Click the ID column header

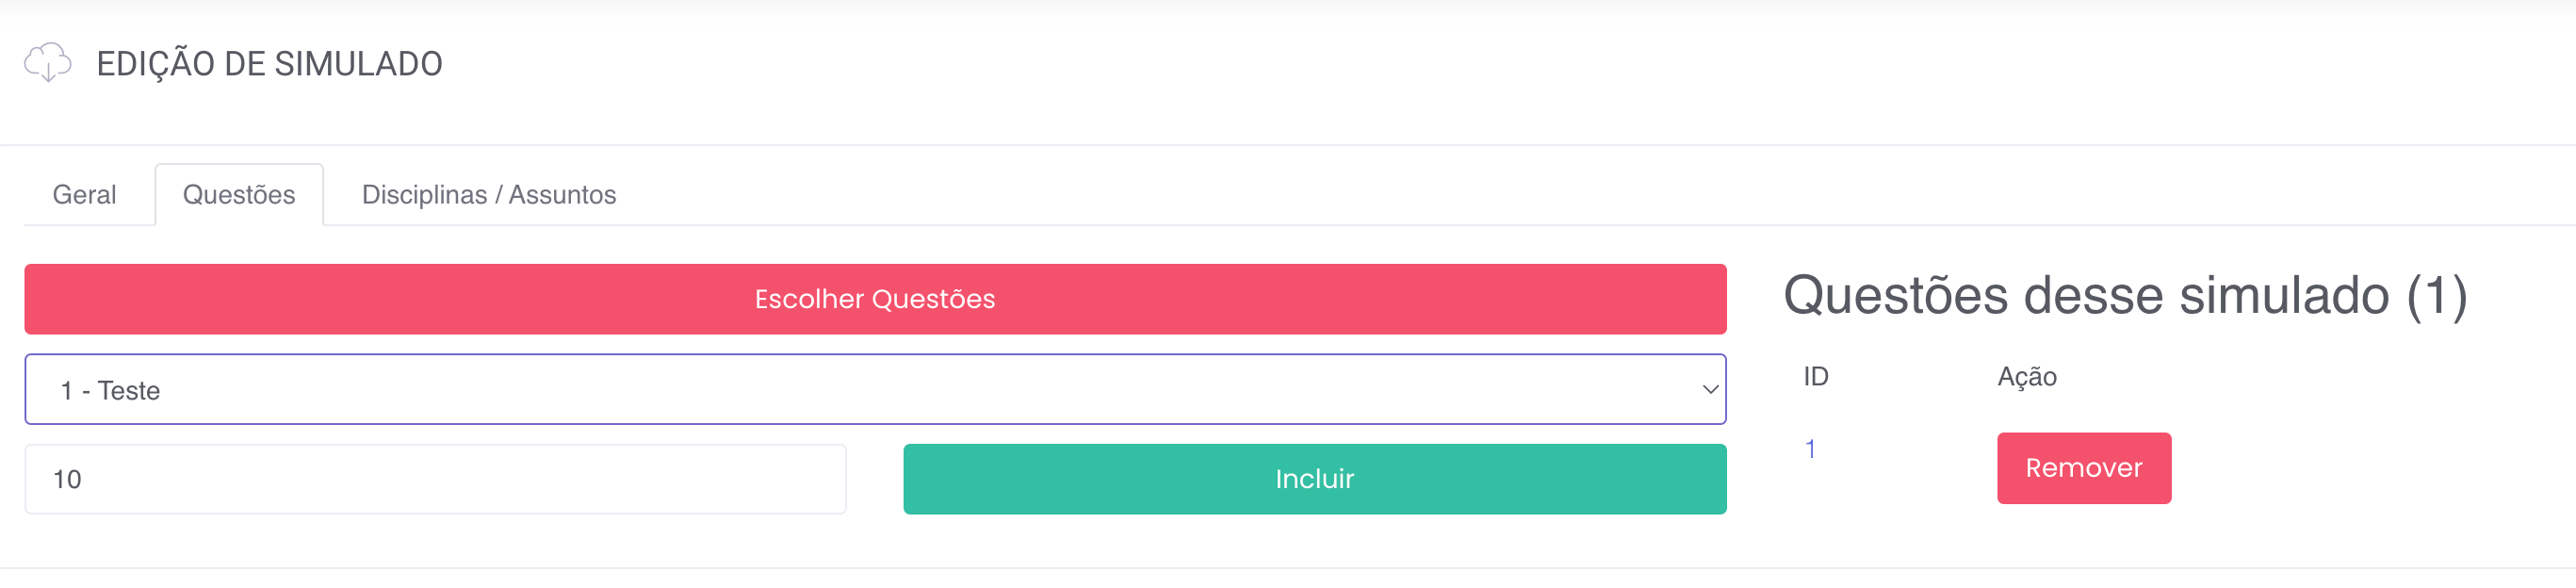pyautogui.click(x=1815, y=376)
